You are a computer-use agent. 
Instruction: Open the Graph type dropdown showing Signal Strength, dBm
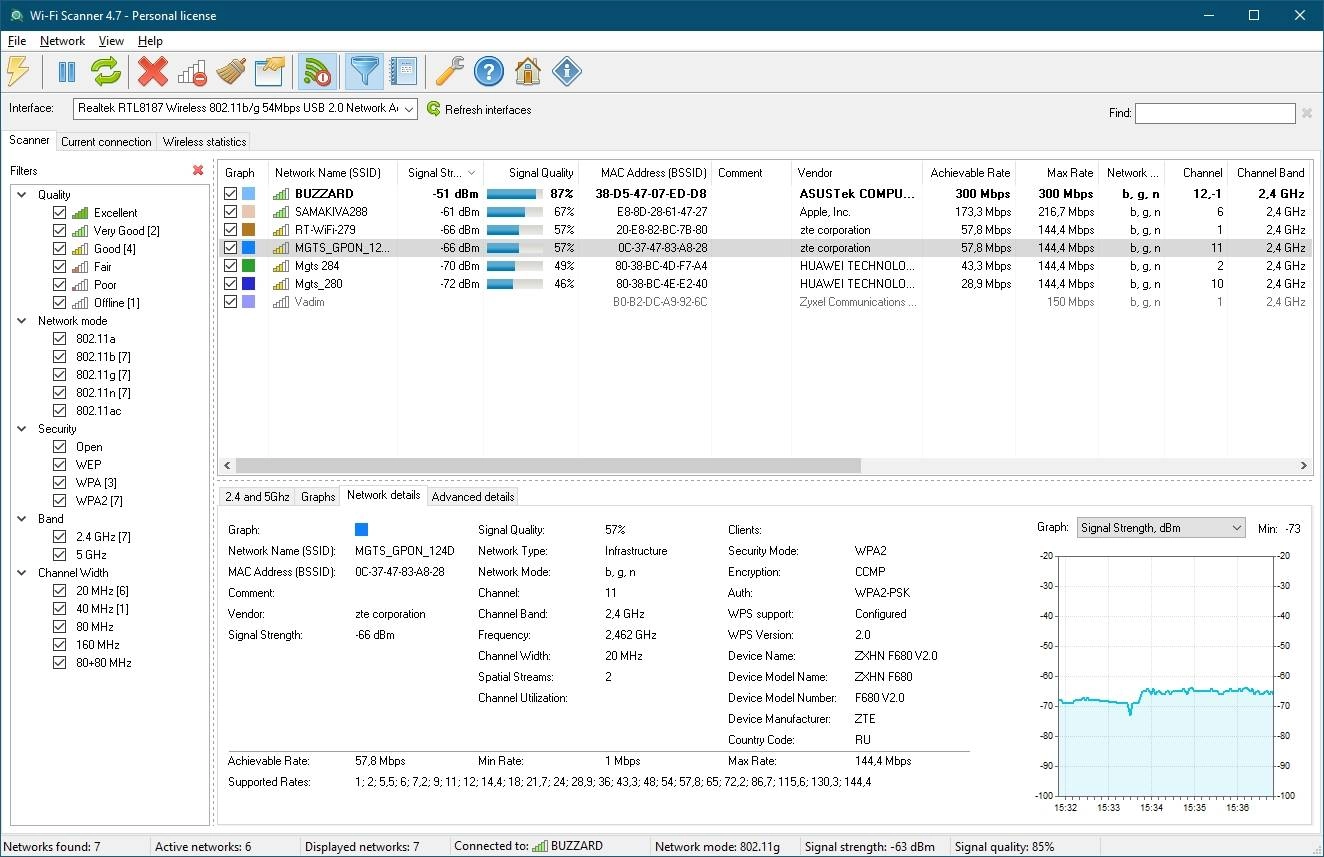tap(1161, 528)
